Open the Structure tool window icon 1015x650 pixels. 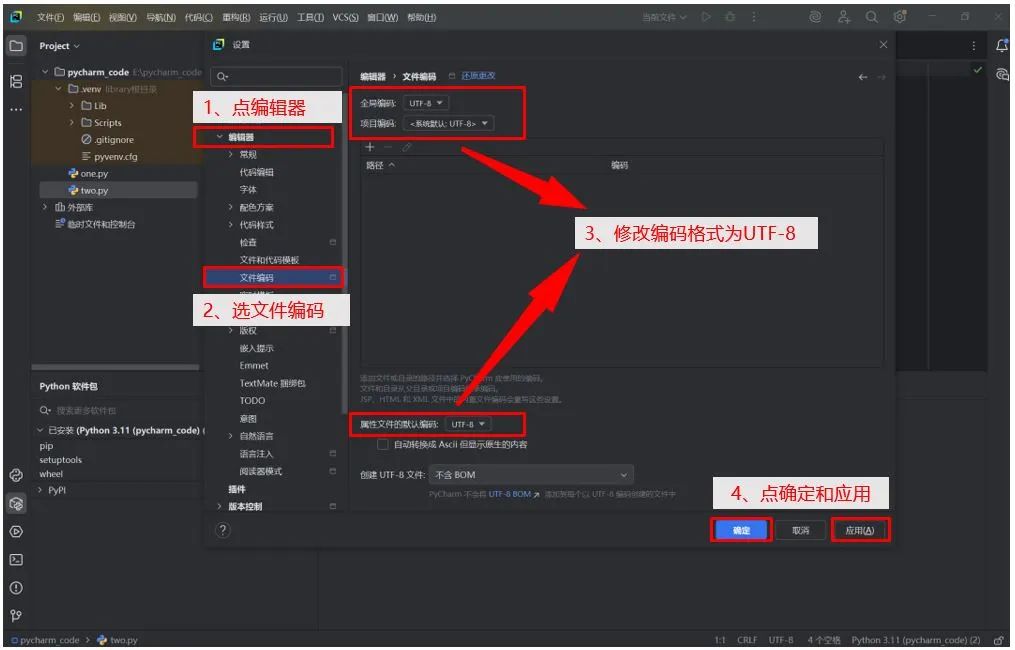pos(16,81)
